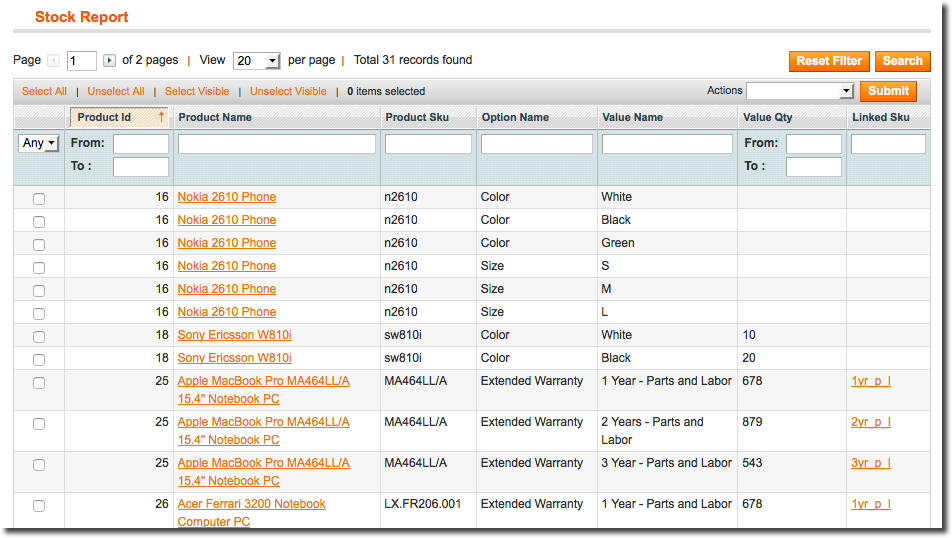
Task: Open 3yr_p_l linked sku
Action: tap(871, 463)
